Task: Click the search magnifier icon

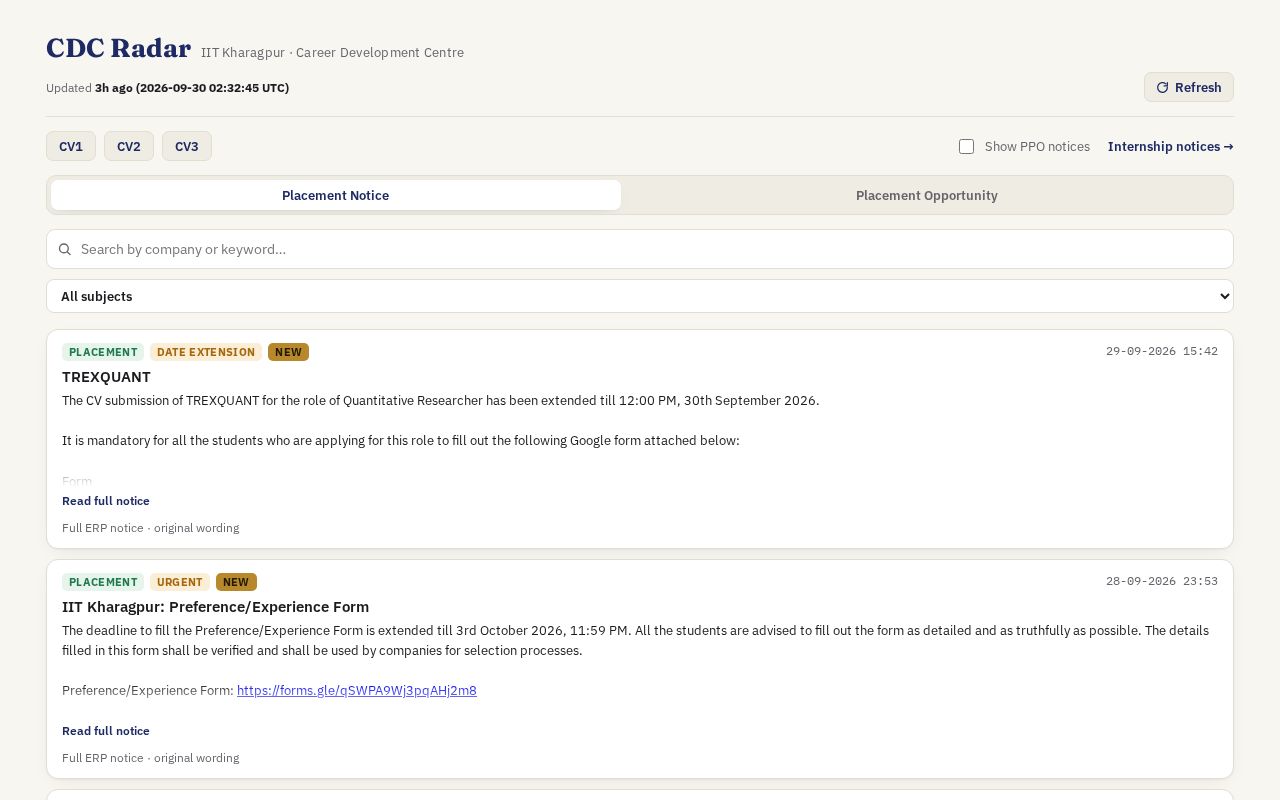Action: tap(65, 249)
